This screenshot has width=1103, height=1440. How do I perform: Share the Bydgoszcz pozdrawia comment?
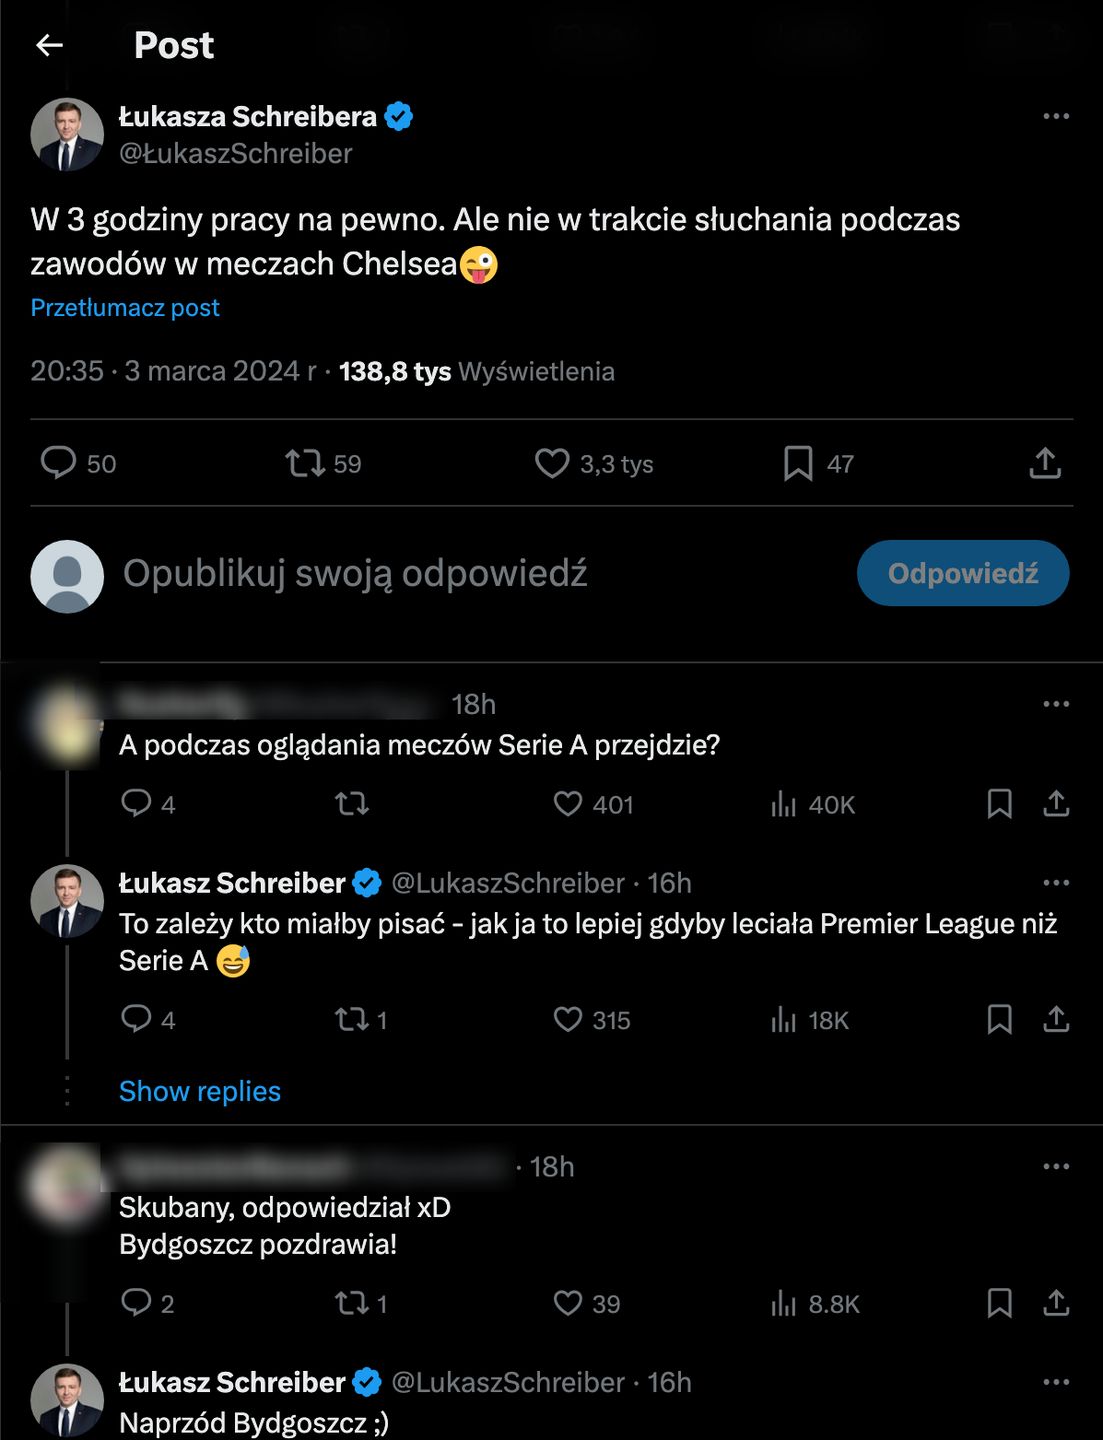point(1056,1303)
